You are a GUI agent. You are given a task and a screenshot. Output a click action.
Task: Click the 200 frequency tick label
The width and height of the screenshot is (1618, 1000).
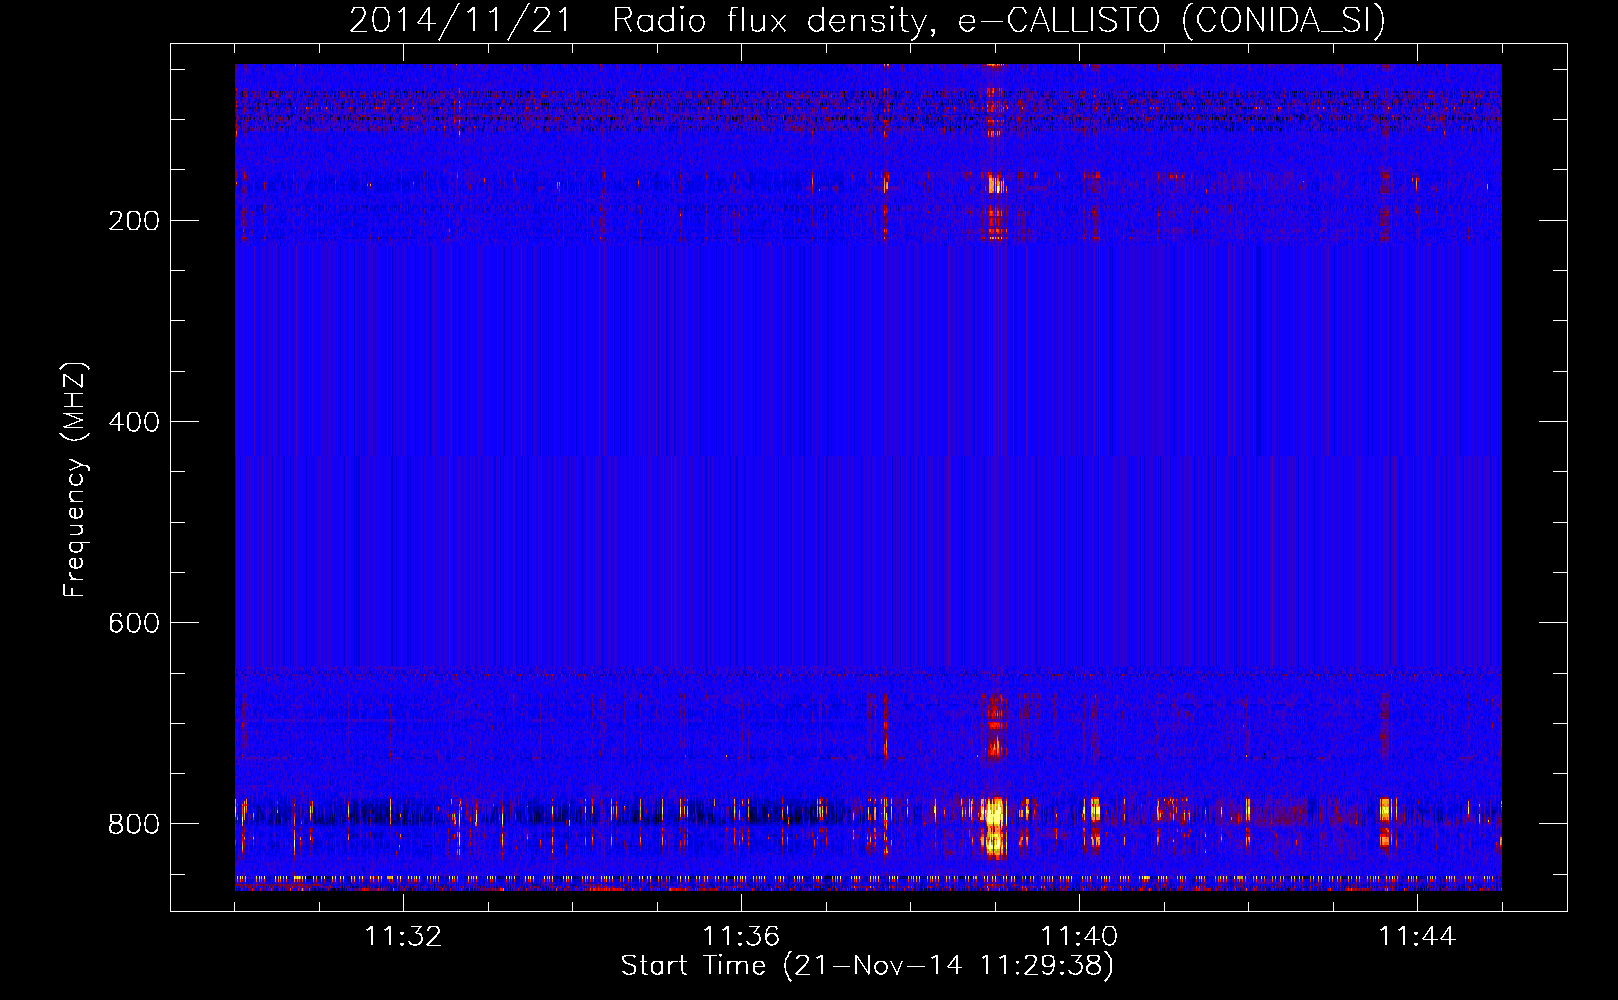[134, 221]
